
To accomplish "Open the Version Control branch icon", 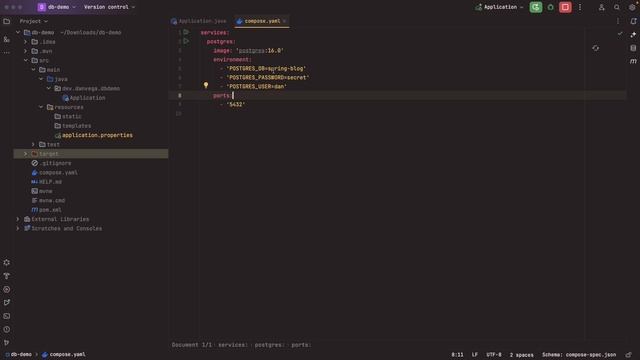I will pos(7,342).
